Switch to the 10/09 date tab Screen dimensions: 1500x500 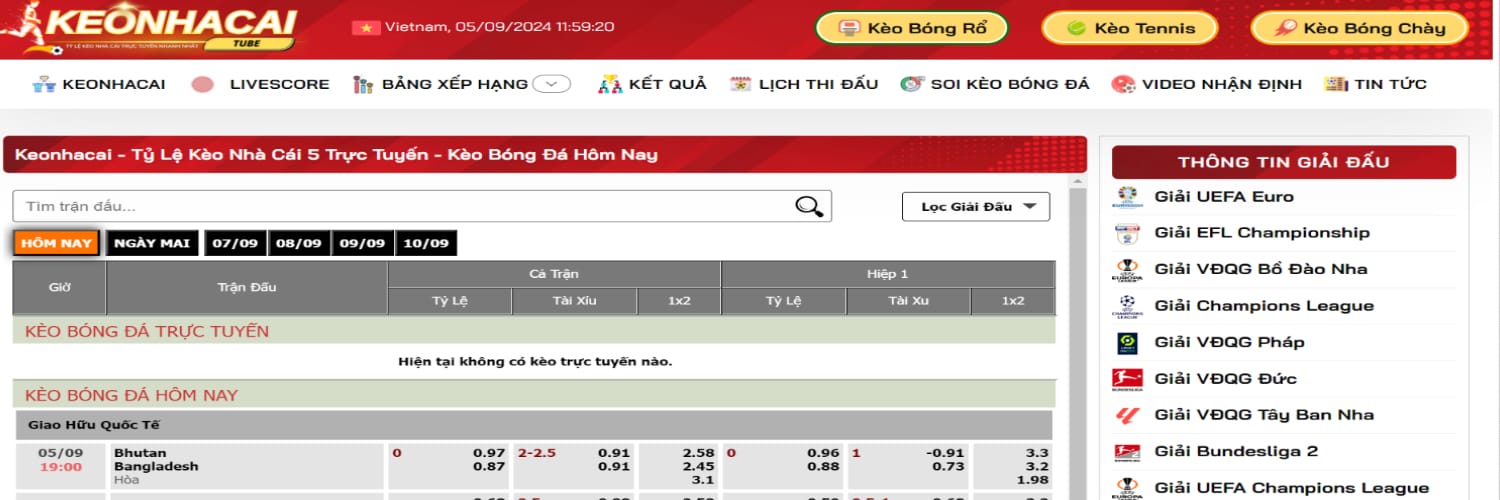pyautogui.click(x=426, y=243)
